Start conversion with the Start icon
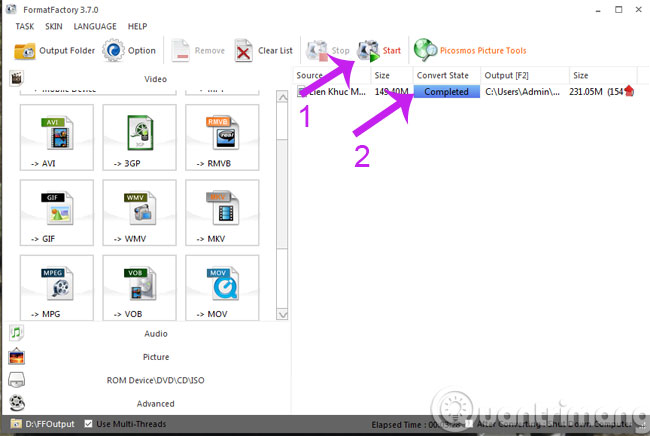650x436 pixels. [368, 51]
